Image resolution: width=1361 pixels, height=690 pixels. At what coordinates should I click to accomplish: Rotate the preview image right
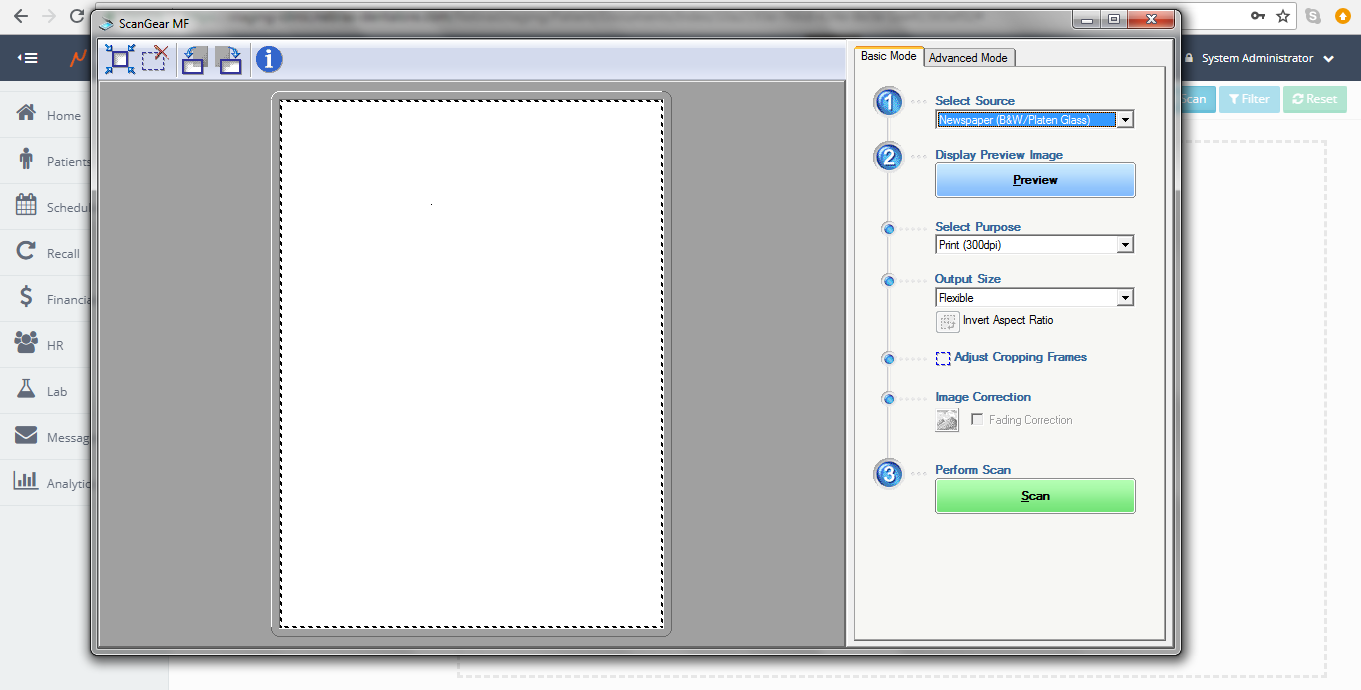click(x=229, y=60)
